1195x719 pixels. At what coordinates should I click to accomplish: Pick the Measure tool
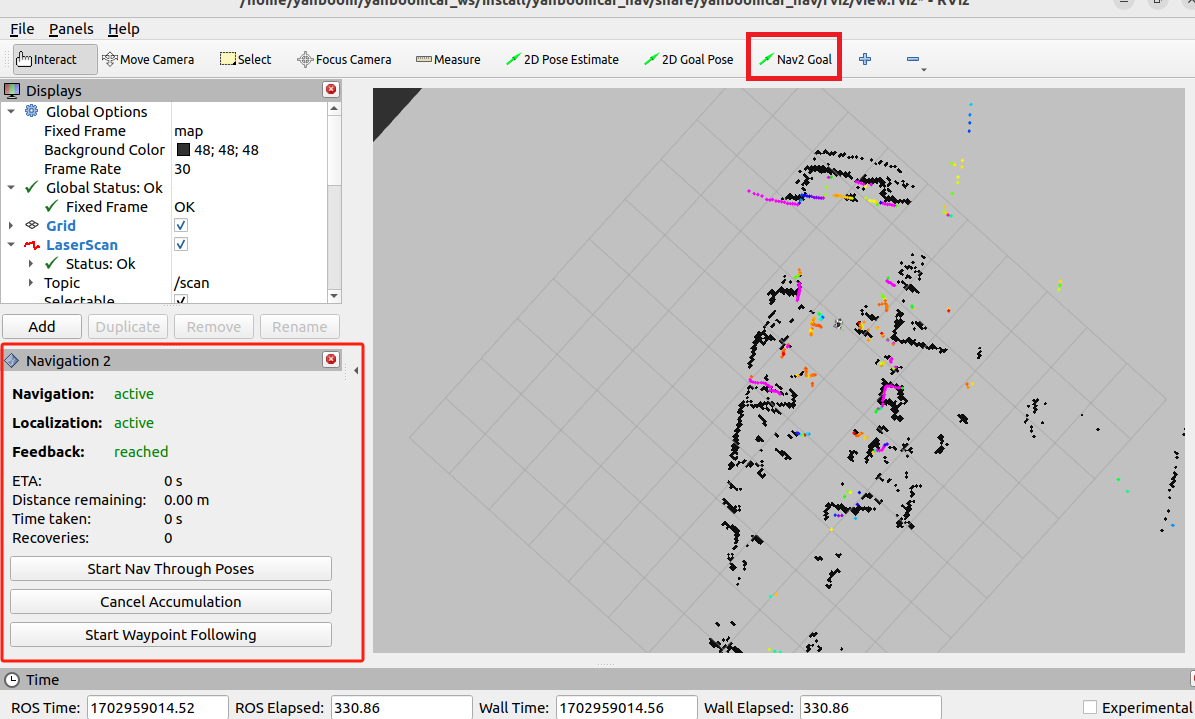(x=448, y=59)
